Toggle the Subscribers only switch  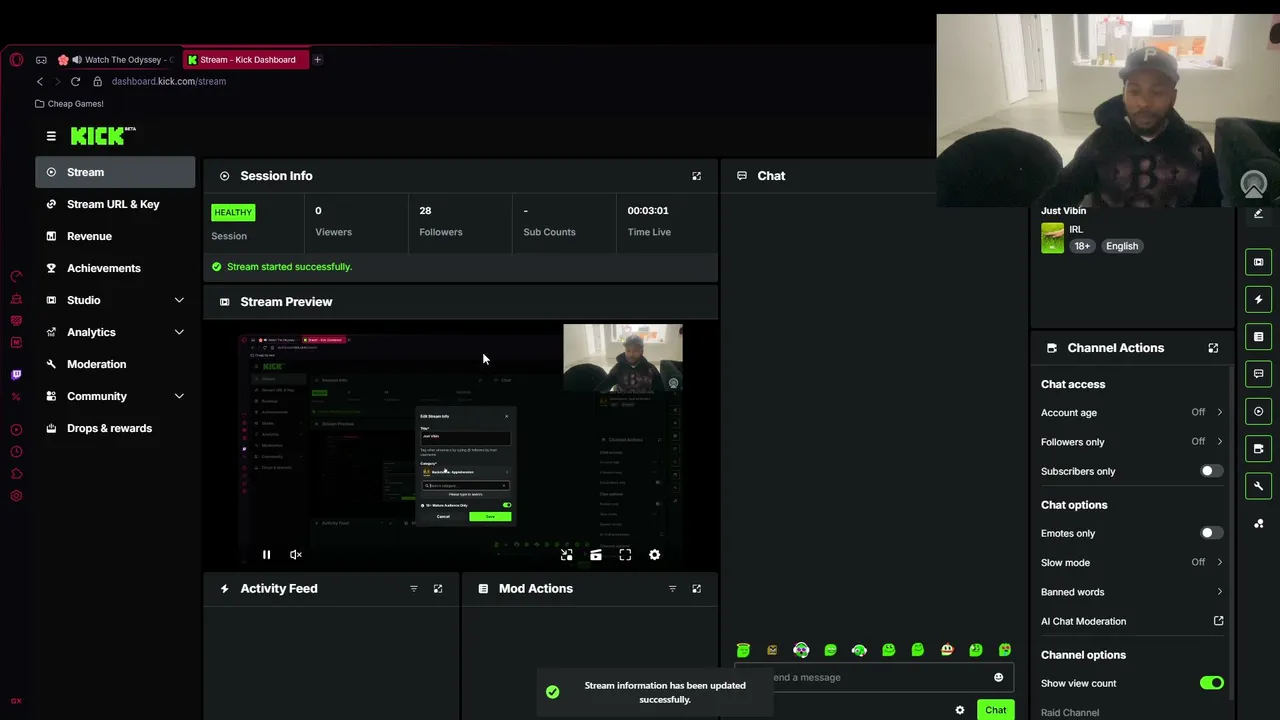click(x=1211, y=471)
